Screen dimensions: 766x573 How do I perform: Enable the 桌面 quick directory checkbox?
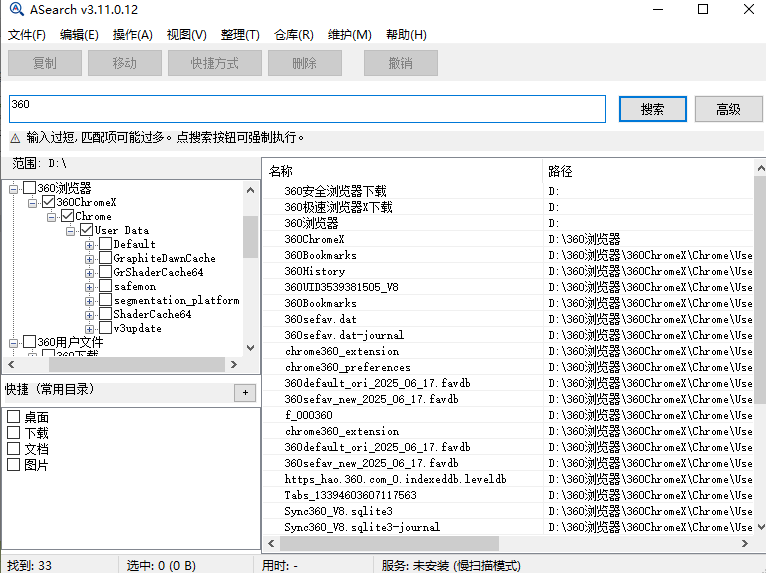click(14, 417)
